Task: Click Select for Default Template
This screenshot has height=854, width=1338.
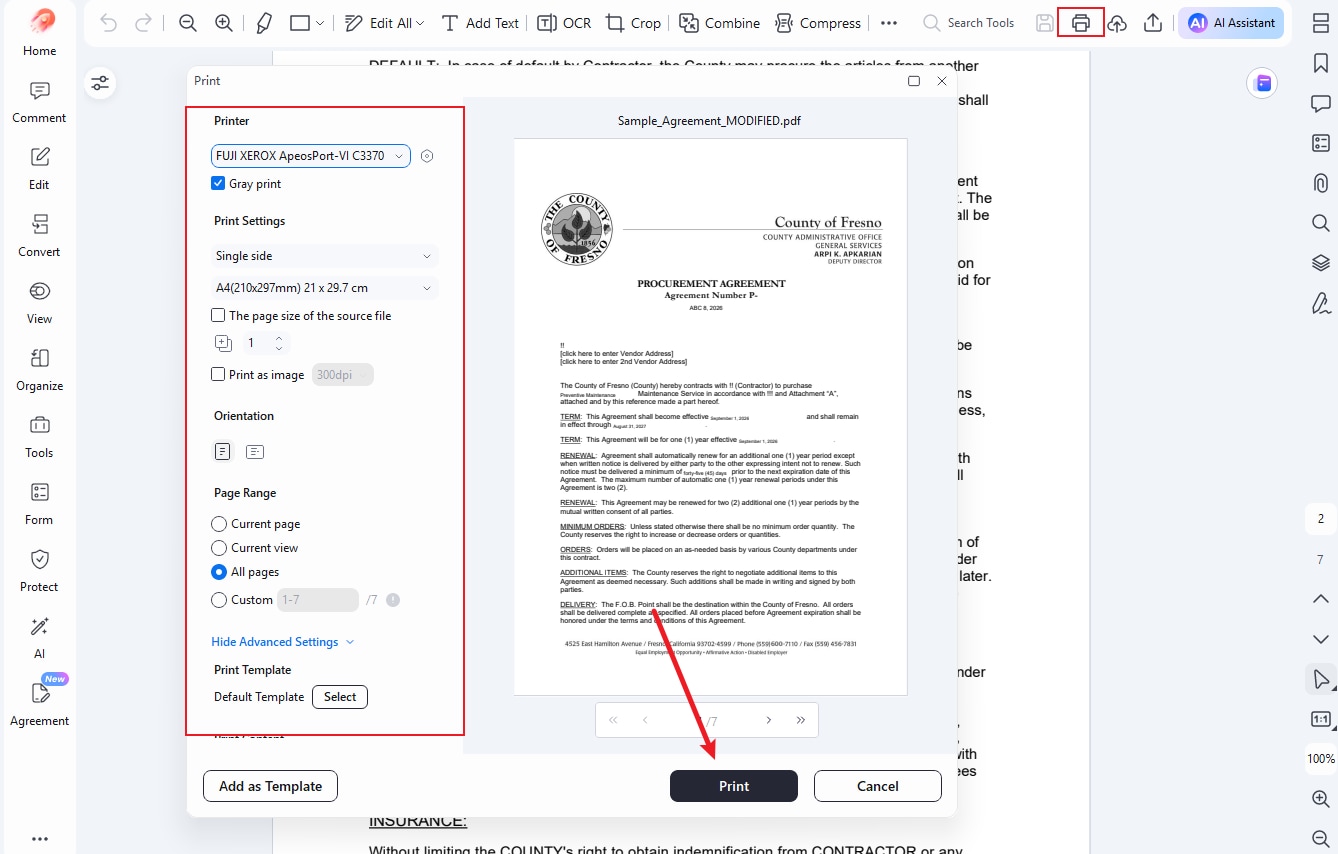Action: (x=340, y=697)
